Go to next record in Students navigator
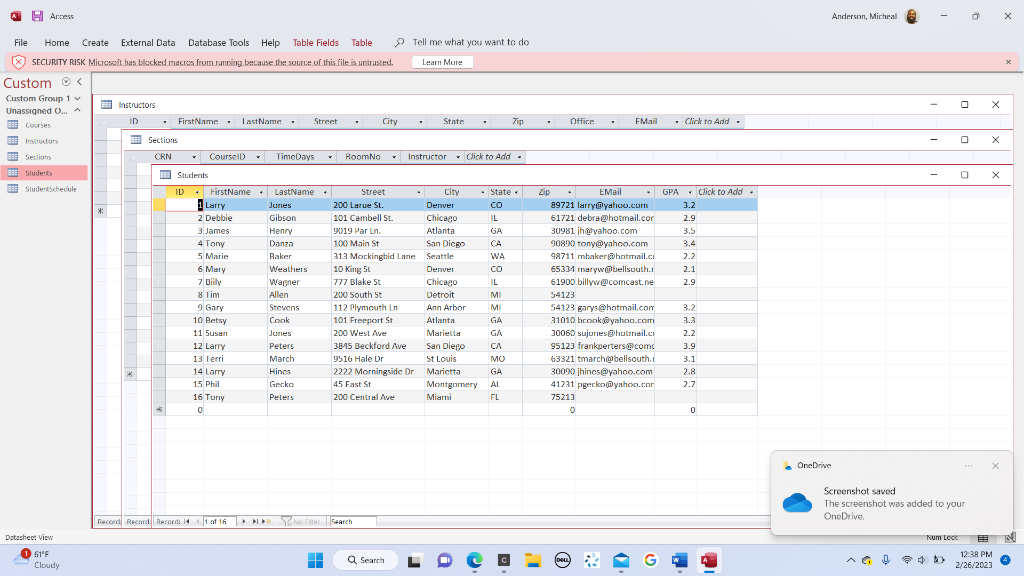The height and width of the screenshot is (576, 1024). 243,522
